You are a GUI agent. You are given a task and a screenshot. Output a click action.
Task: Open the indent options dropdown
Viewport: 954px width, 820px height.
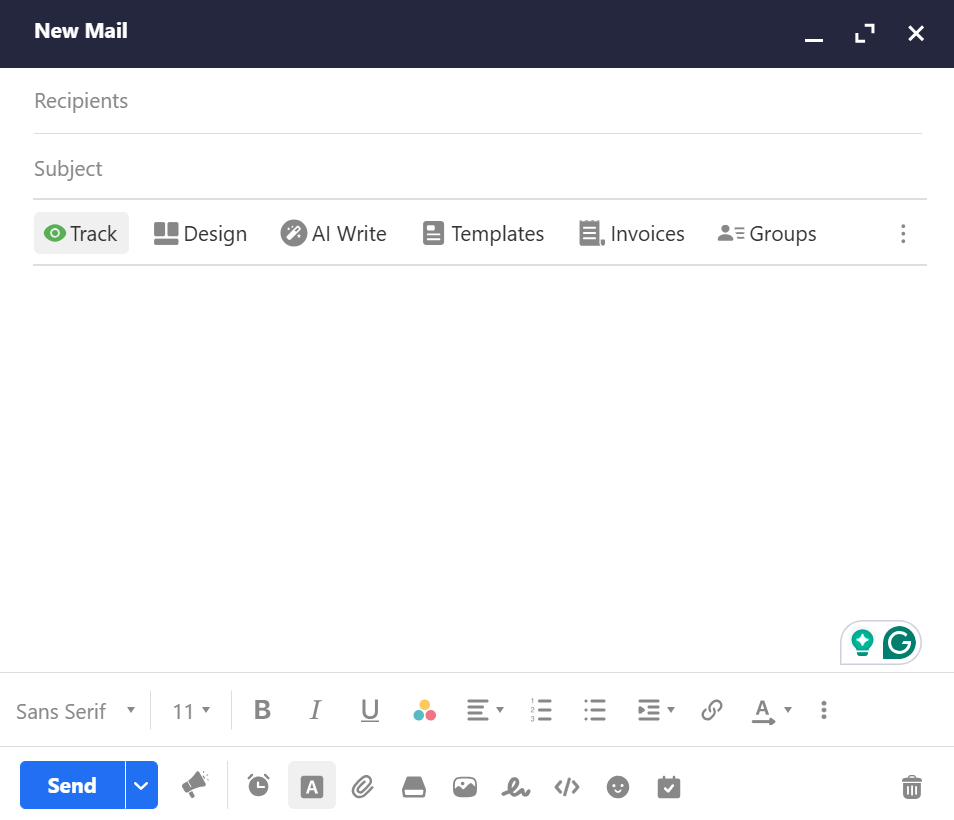(656, 710)
